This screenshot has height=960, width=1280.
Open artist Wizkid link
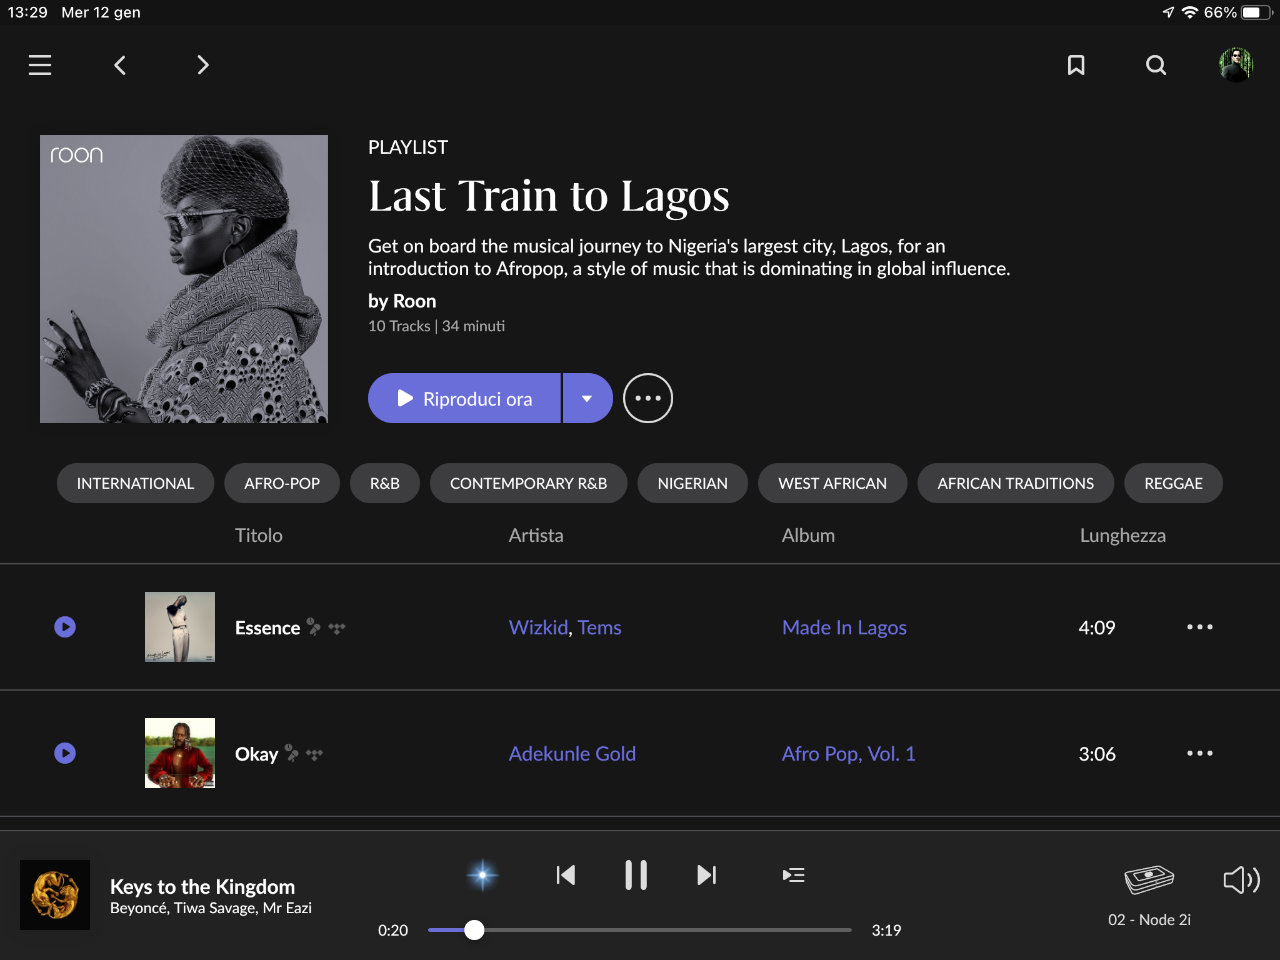(x=538, y=627)
